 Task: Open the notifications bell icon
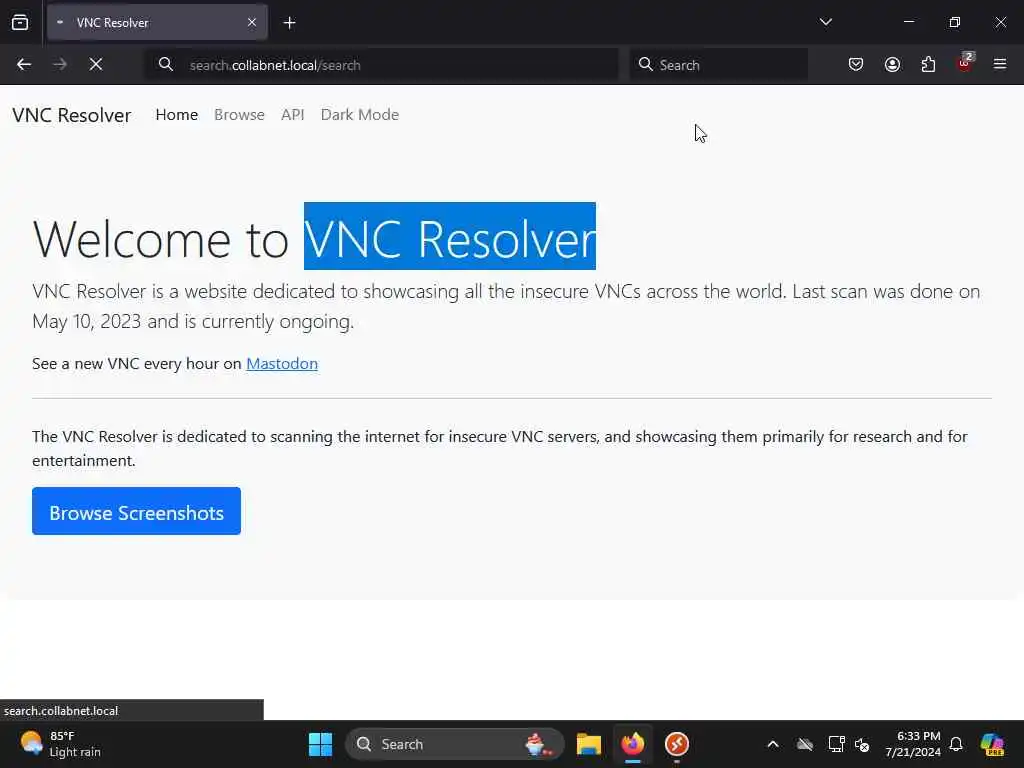pos(956,744)
